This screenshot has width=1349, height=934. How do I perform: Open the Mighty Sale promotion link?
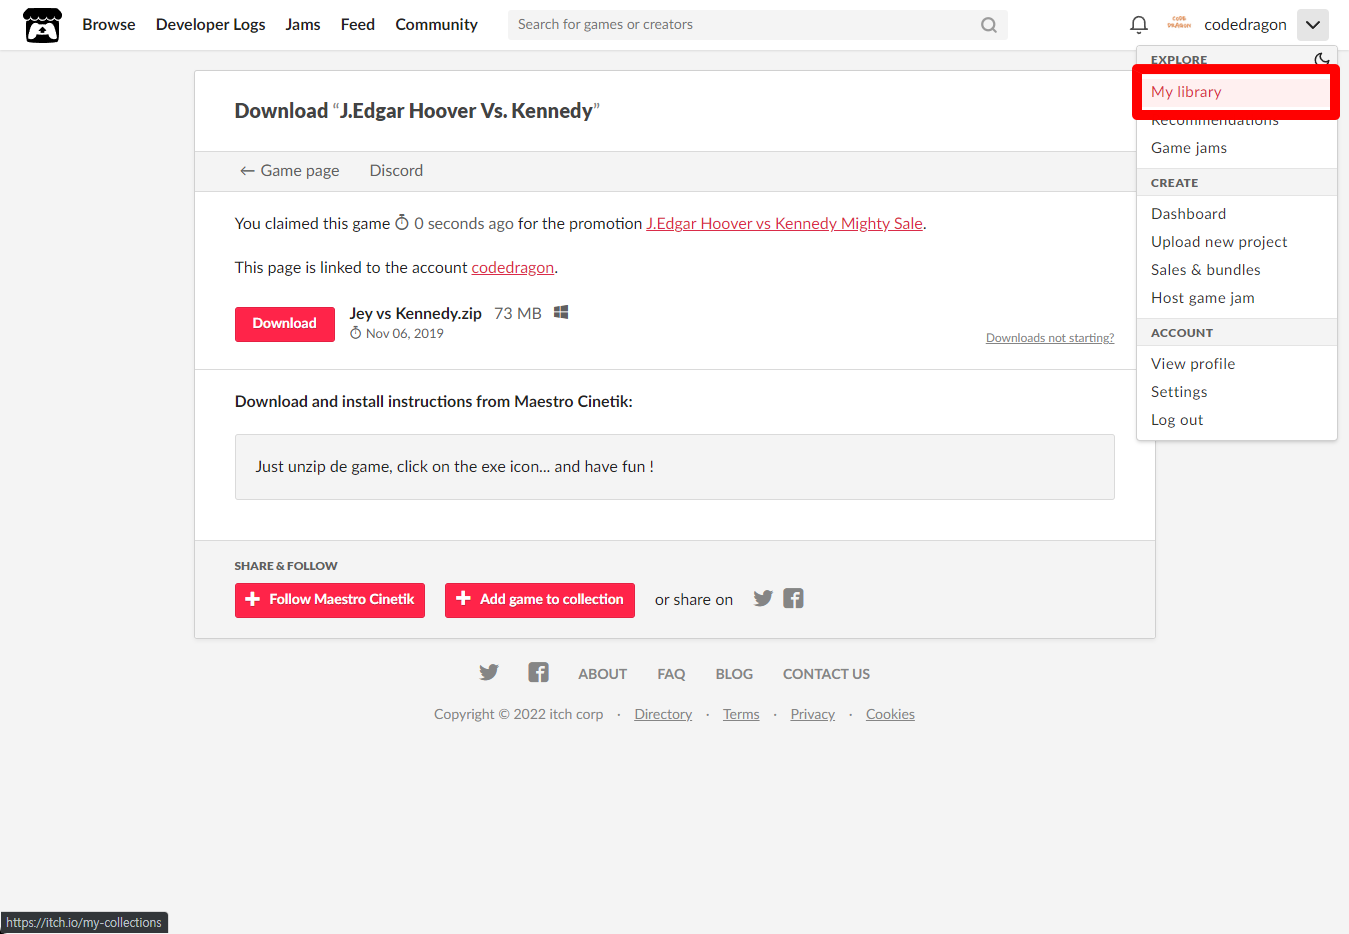[784, 224]
